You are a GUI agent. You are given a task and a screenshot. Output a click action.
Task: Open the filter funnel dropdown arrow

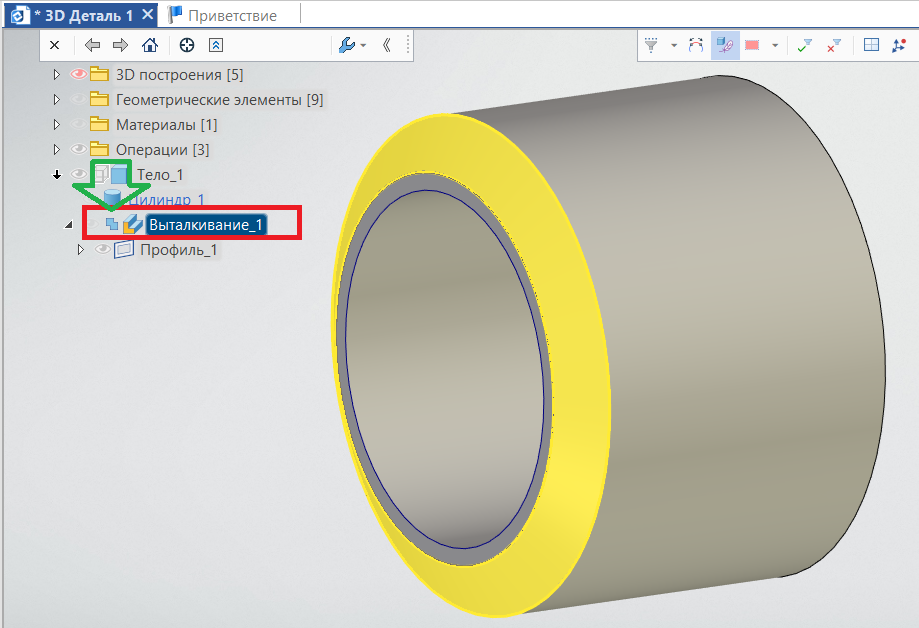(674, 45)
